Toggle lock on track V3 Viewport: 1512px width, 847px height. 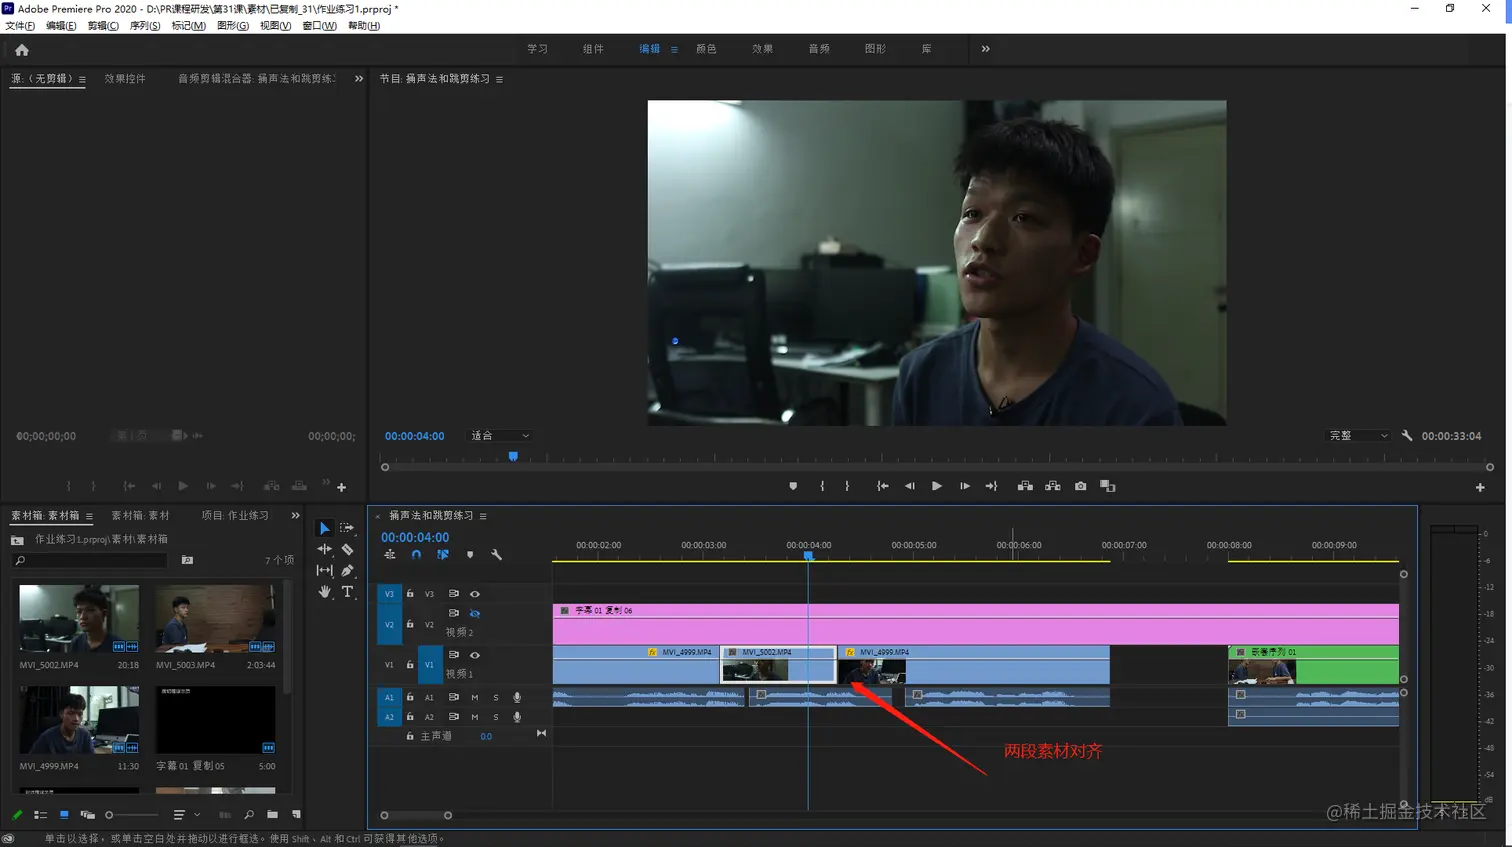click(410, 594)
